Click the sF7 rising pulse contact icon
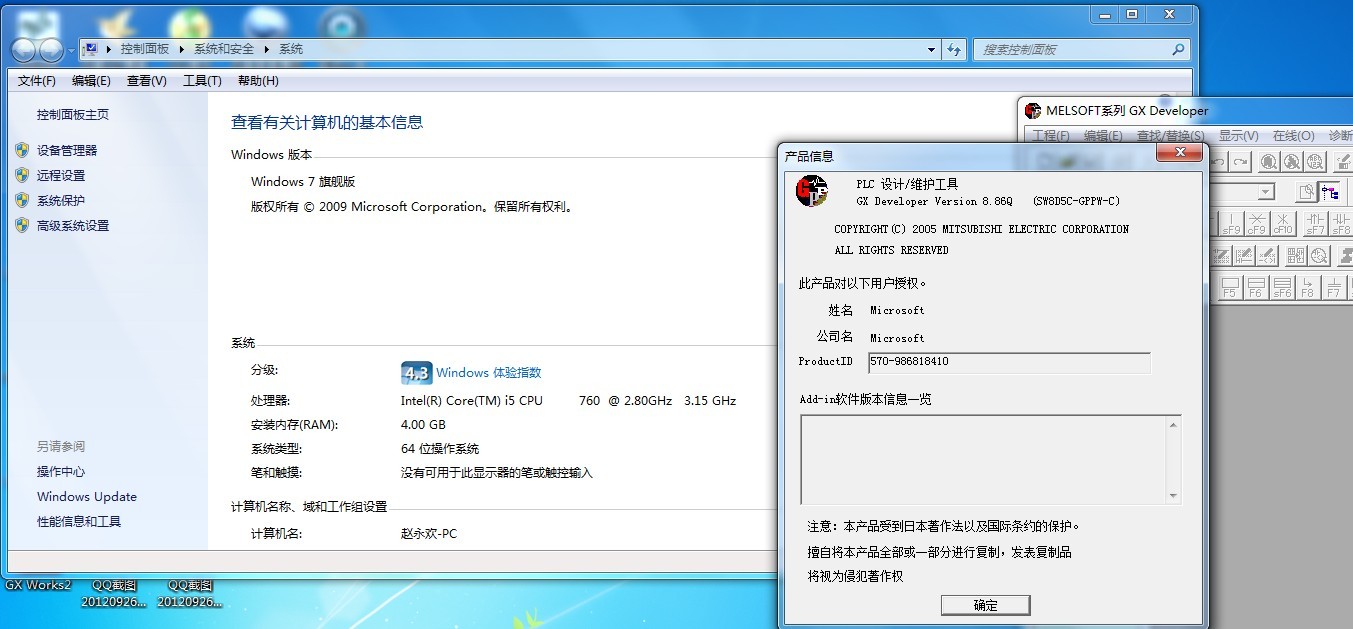This screenshot has height=629, width=1353. tap(1315, 224)
